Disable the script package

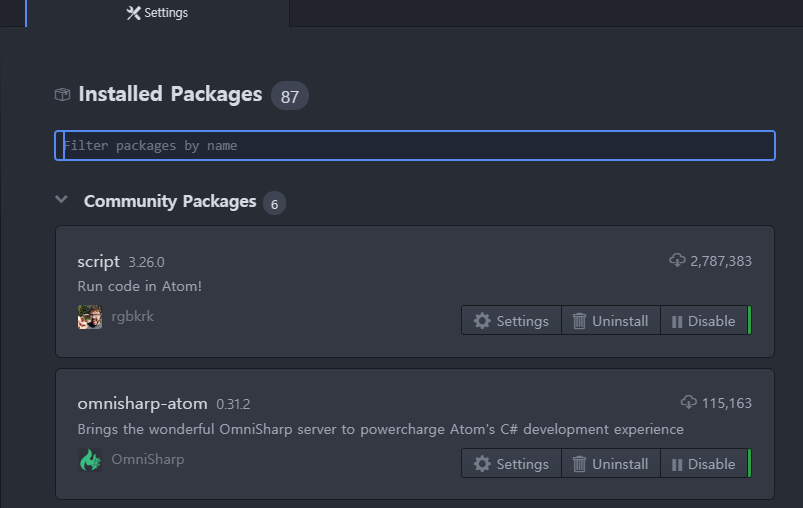(x=703, y=321)
